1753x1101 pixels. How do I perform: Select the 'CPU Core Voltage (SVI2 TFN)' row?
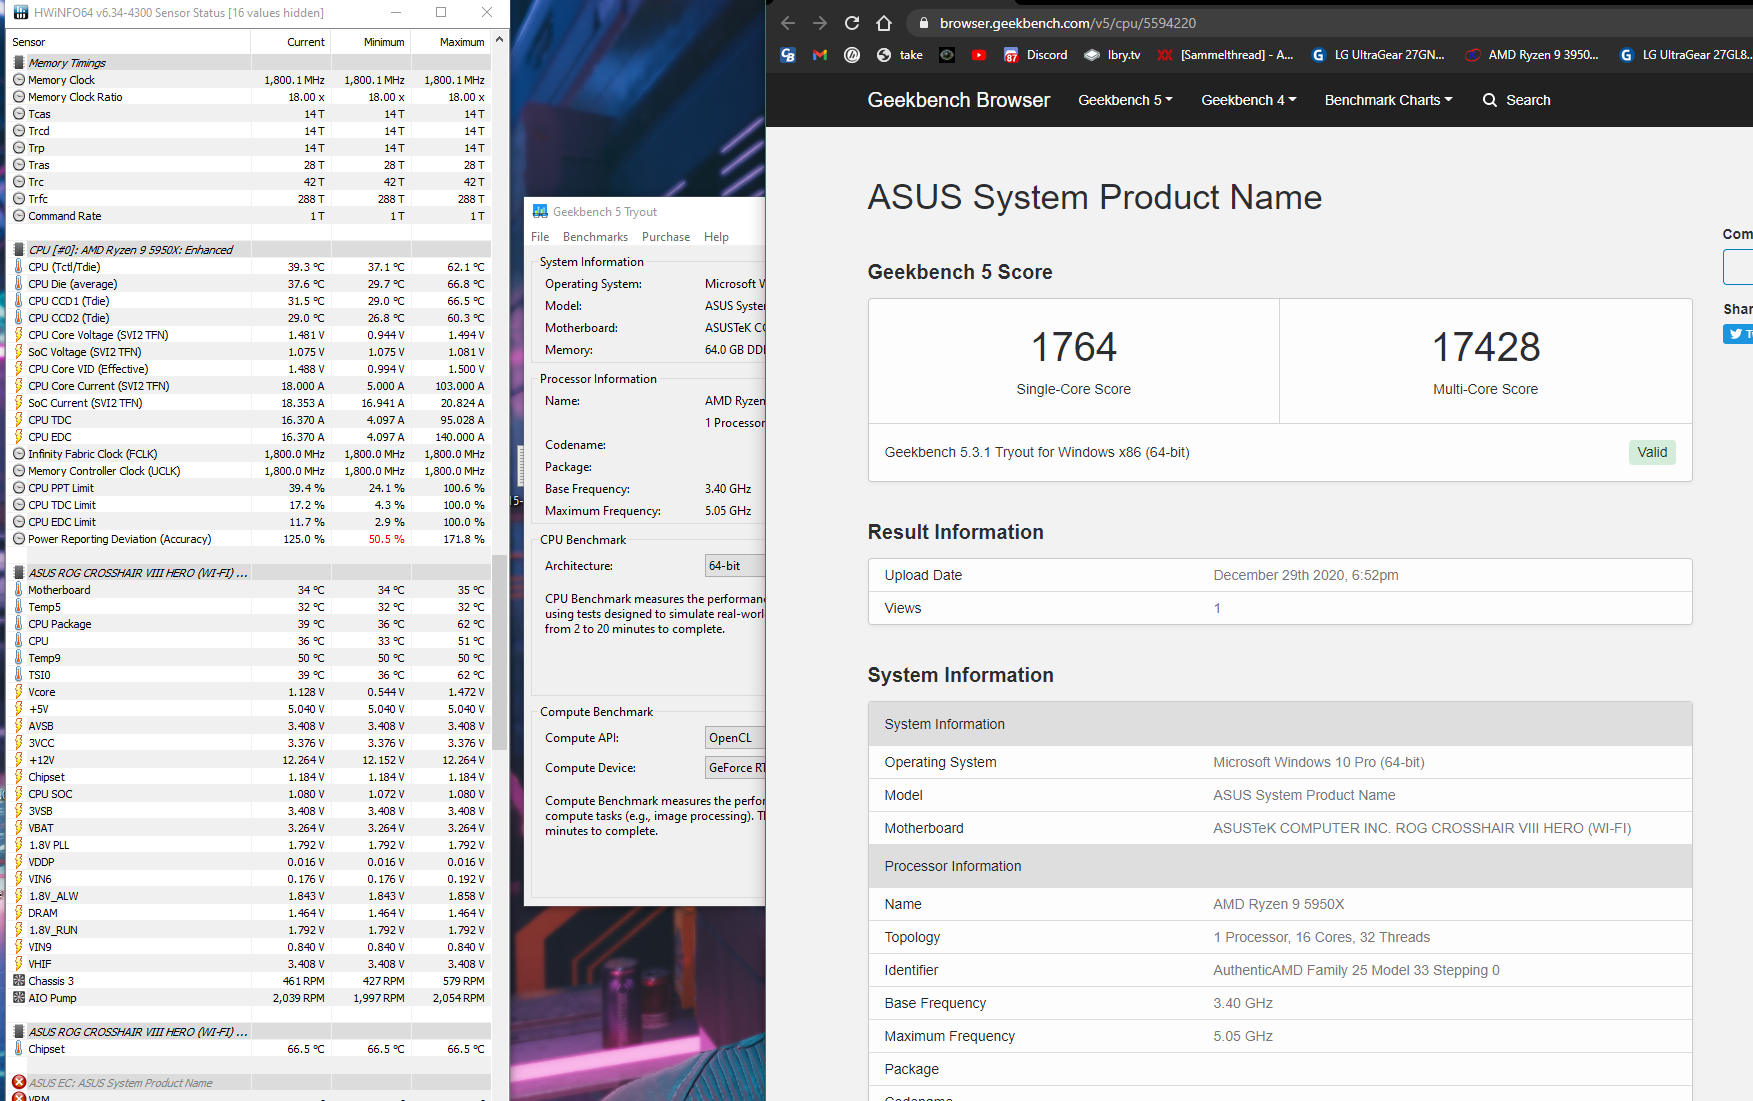coord(250,334)
